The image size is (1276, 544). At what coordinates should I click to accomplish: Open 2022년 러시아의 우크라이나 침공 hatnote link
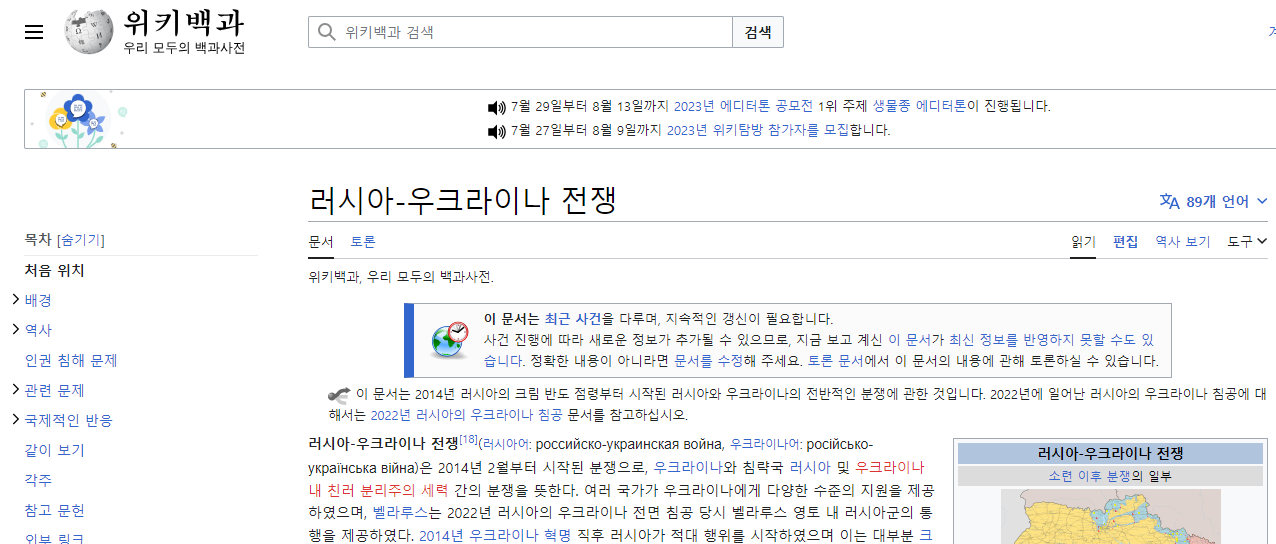click(x=466, y=415)
